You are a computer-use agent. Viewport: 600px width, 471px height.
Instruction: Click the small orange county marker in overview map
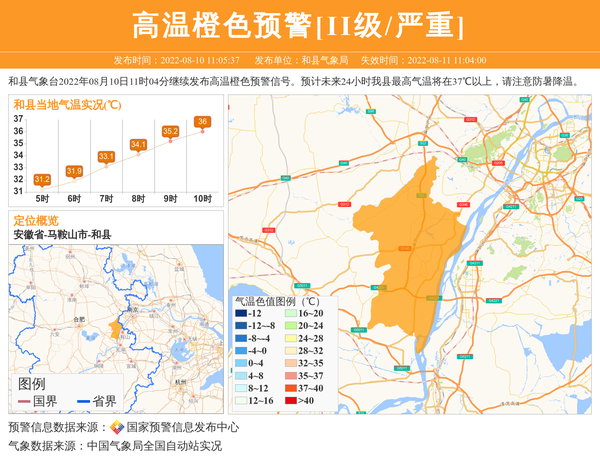coord(114,329)
